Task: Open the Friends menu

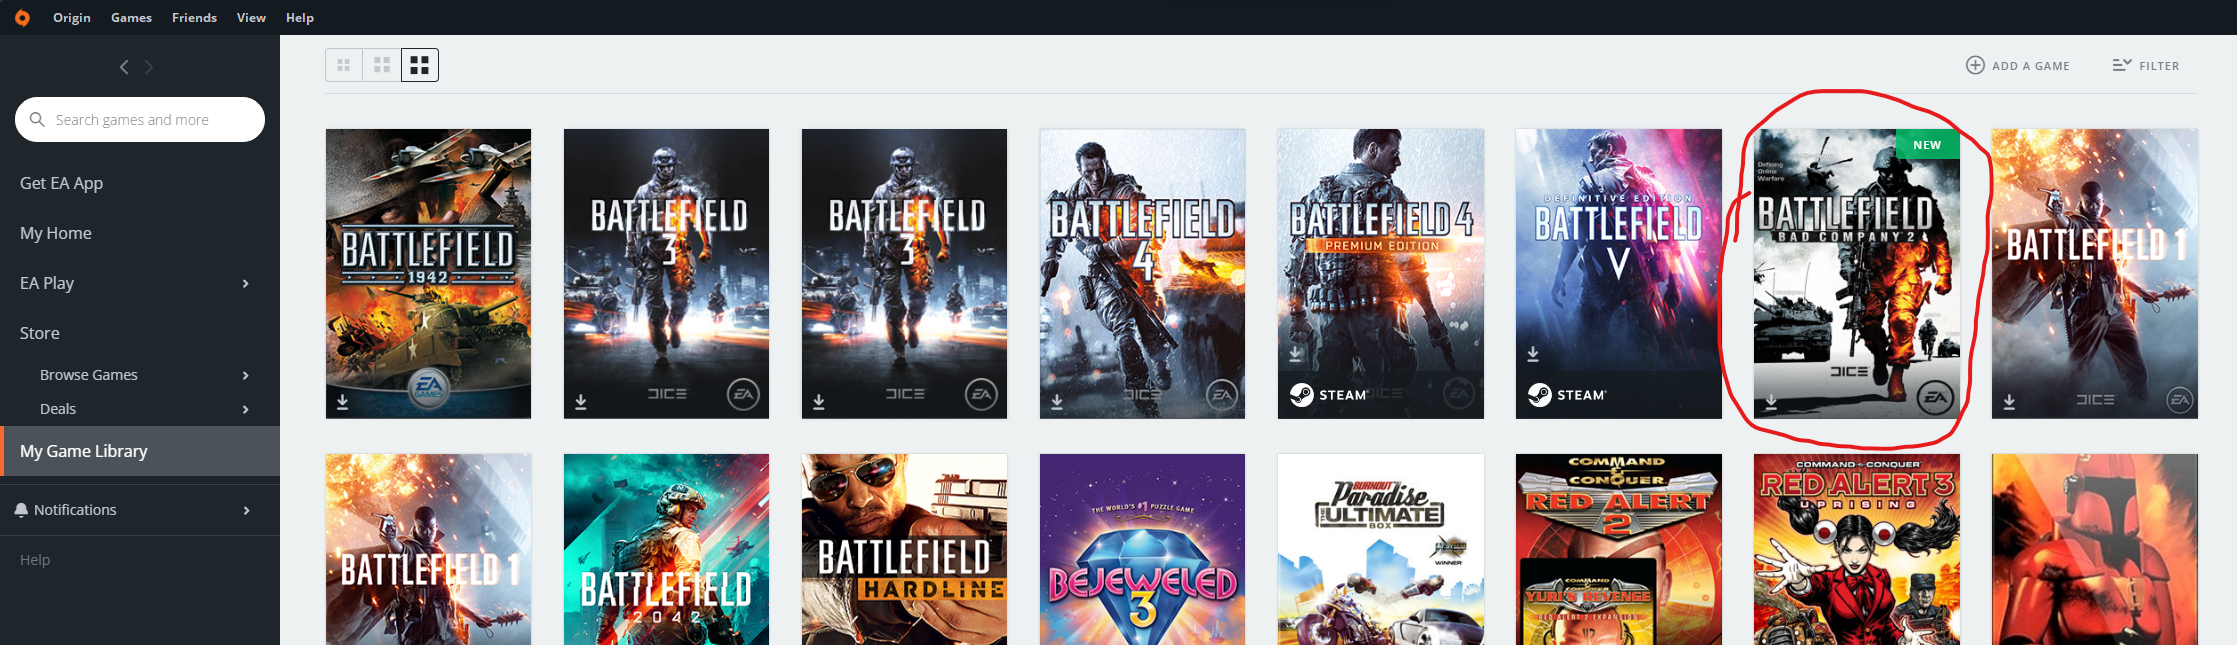Action: (x=194, y=18)
